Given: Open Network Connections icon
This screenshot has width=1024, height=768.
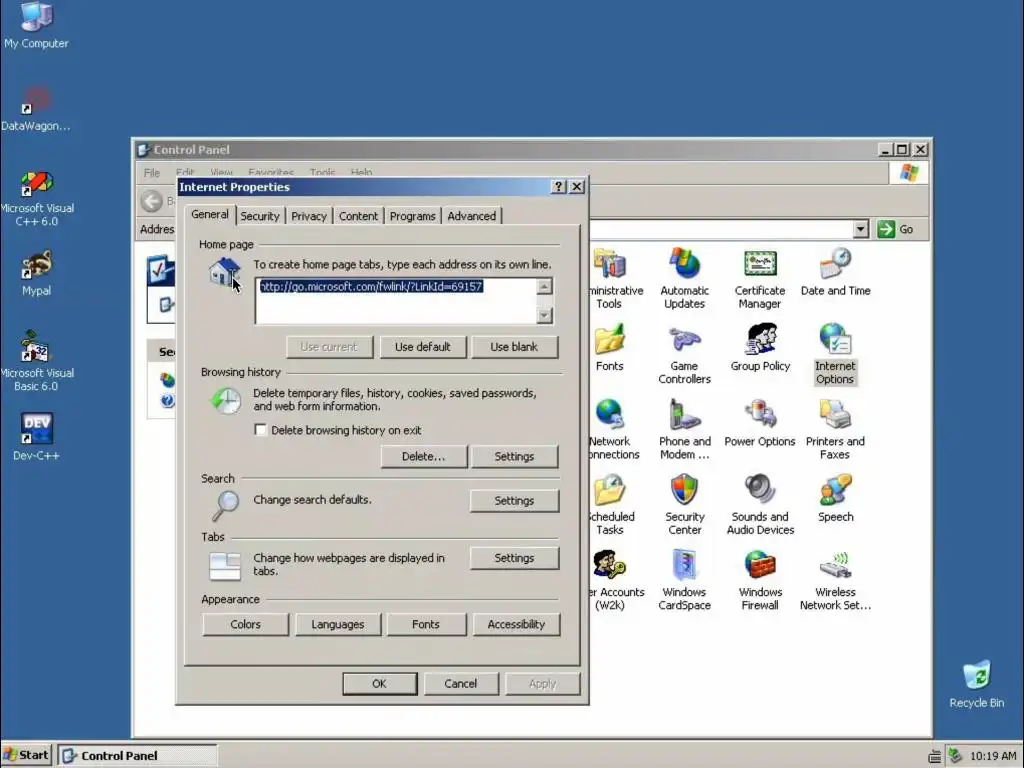Looking at the screenshot, I should pos(613,428).
